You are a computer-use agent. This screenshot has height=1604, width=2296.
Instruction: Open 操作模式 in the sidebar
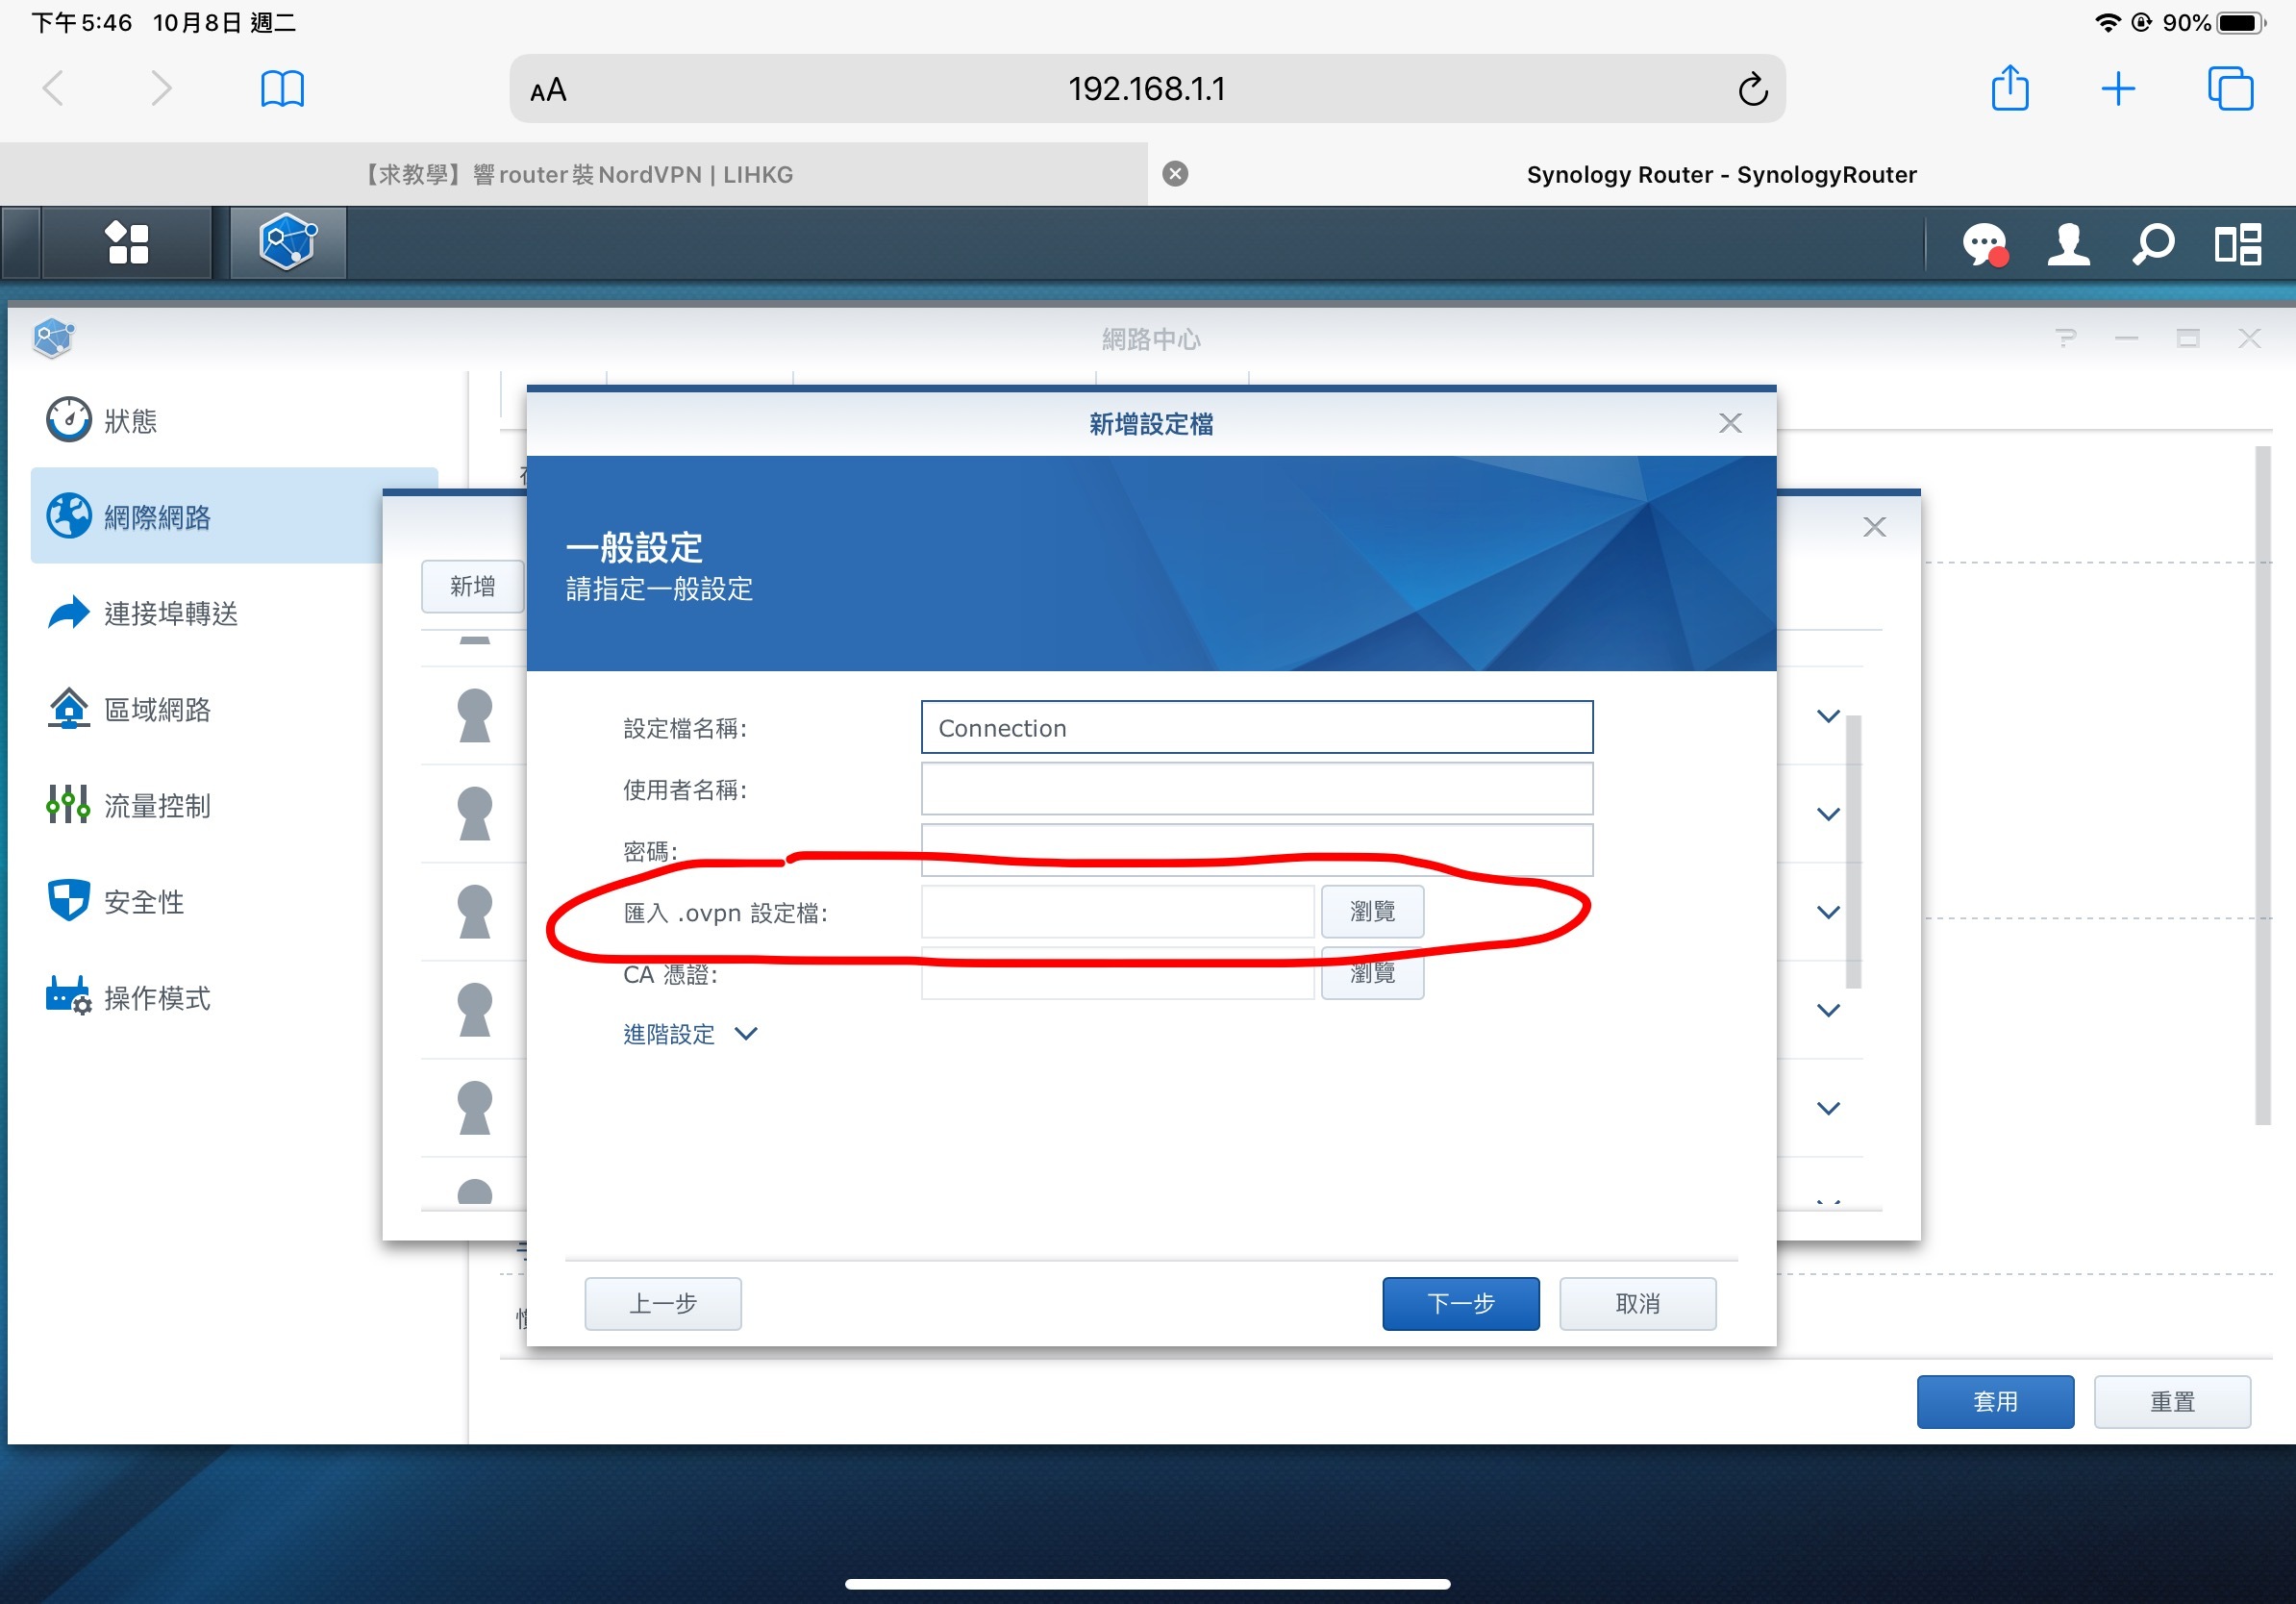pos(234,997)
